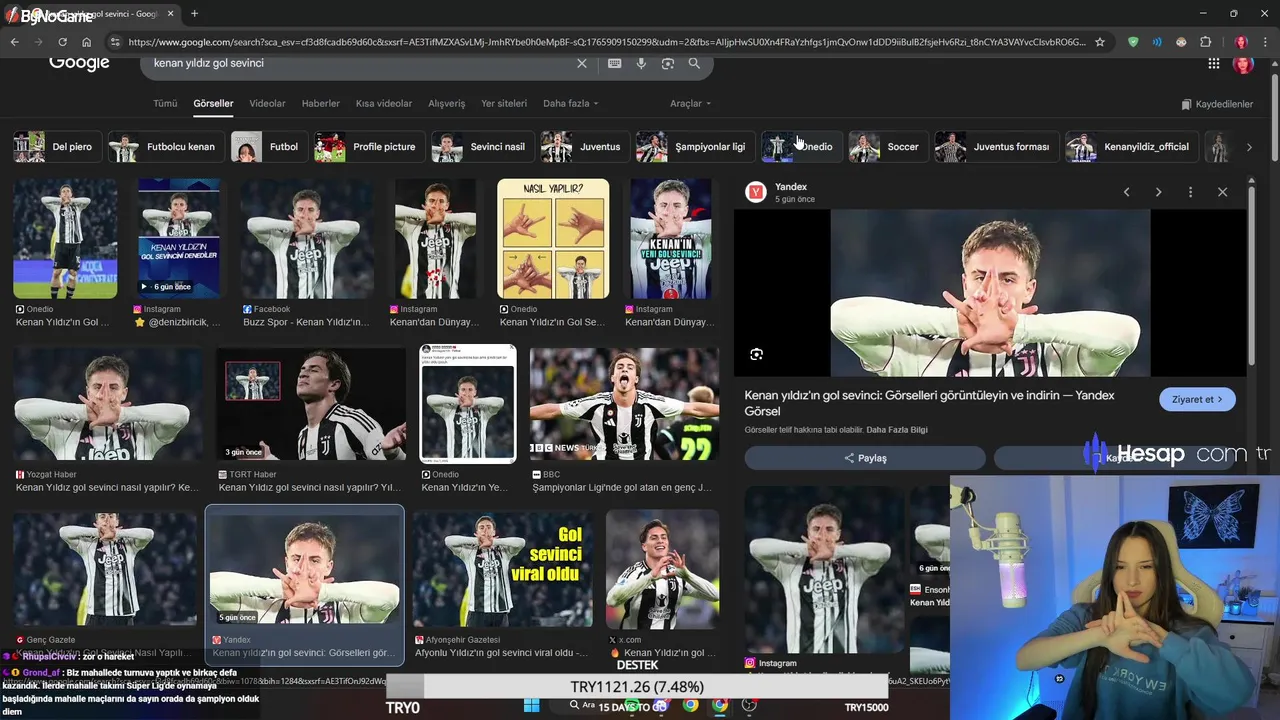Open the Yer siteleri tab
The width and height of the screenshot is (1280, 720).
tap(504, 103)
